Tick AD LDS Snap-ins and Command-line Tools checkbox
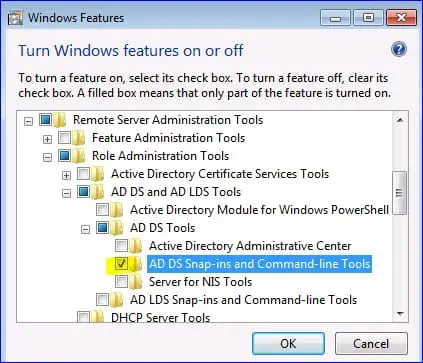The image size is (423, 363). (102, 300)
